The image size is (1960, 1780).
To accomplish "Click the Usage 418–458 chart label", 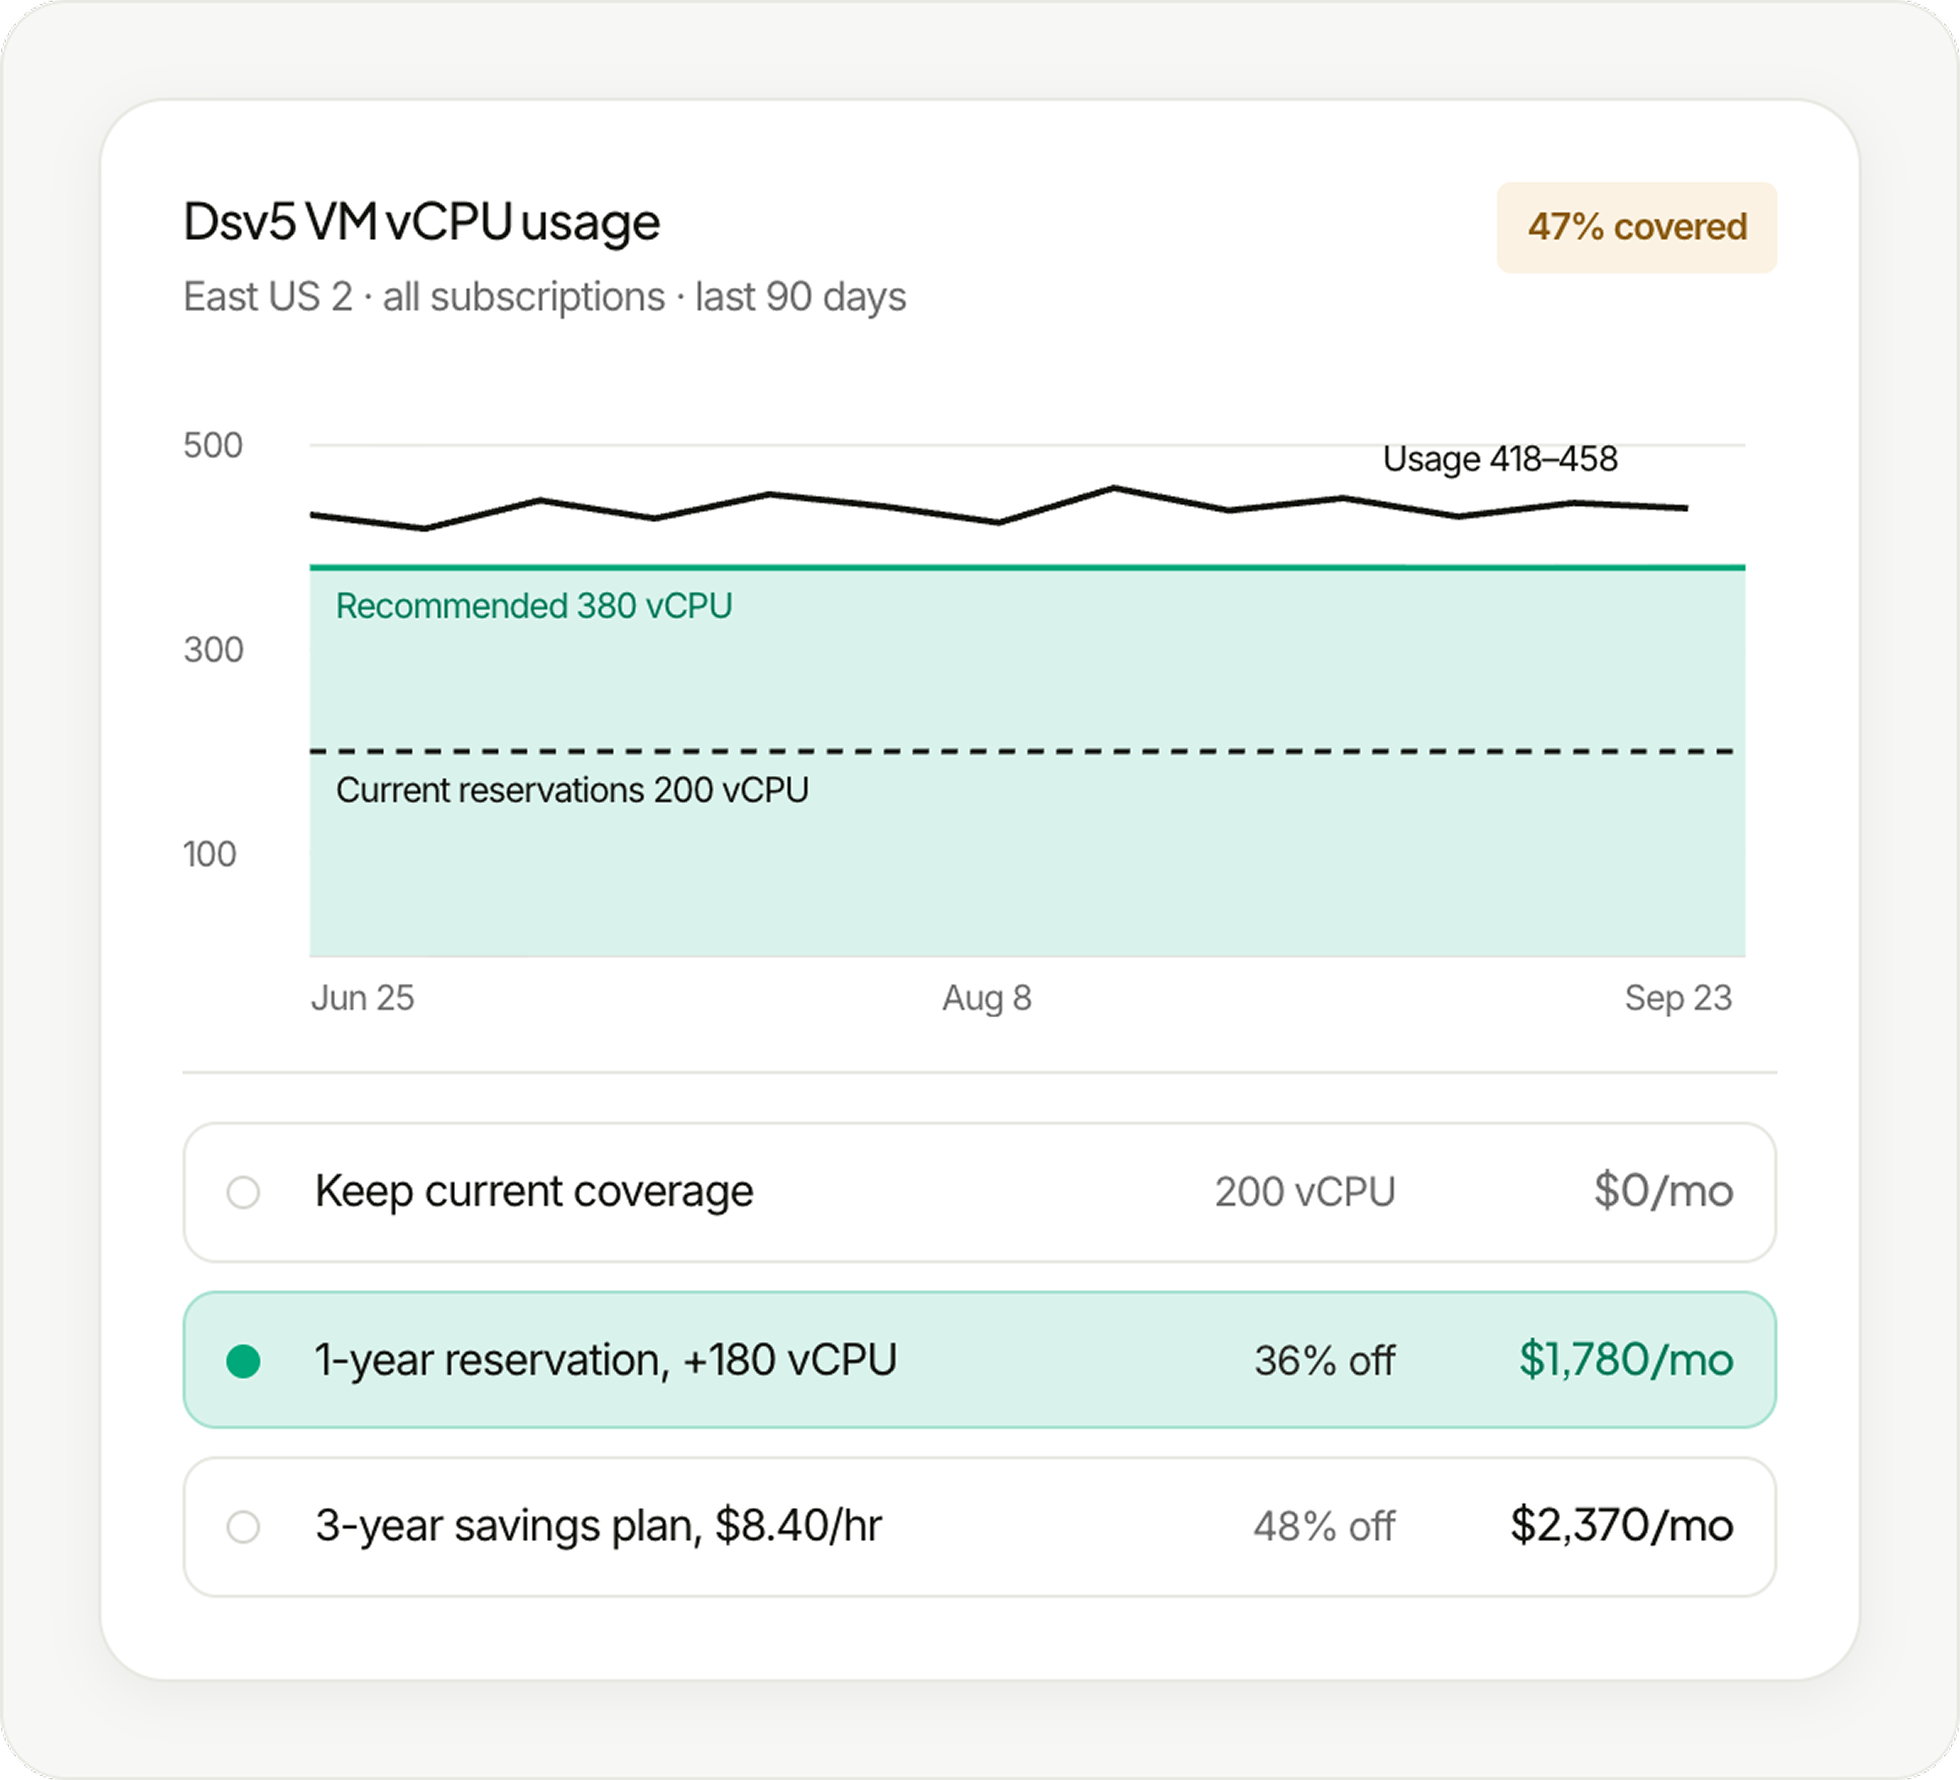I will pyautogui.click(x=1499, y=459).
